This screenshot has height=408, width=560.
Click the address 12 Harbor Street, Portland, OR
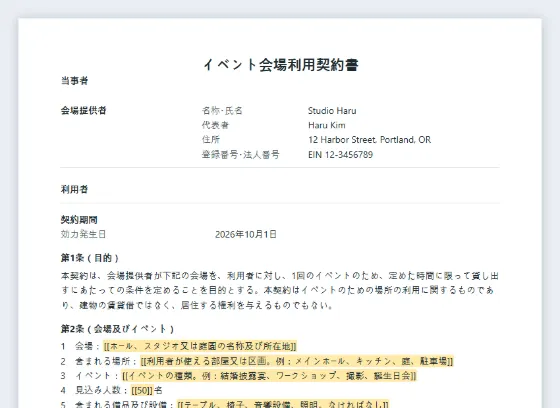[369, 140]
